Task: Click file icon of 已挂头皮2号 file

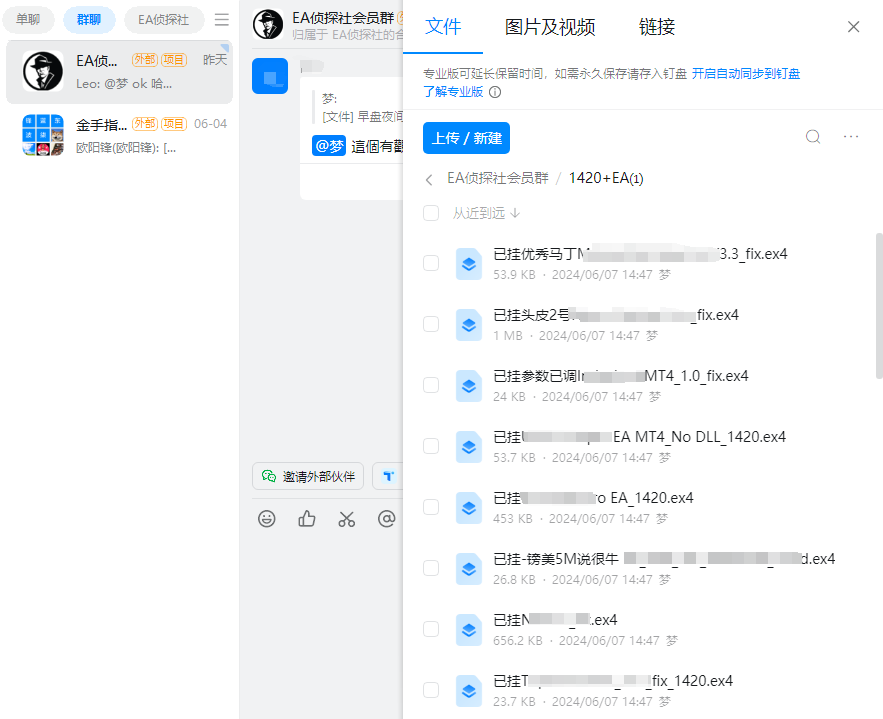Action: [x=469, y=325]
